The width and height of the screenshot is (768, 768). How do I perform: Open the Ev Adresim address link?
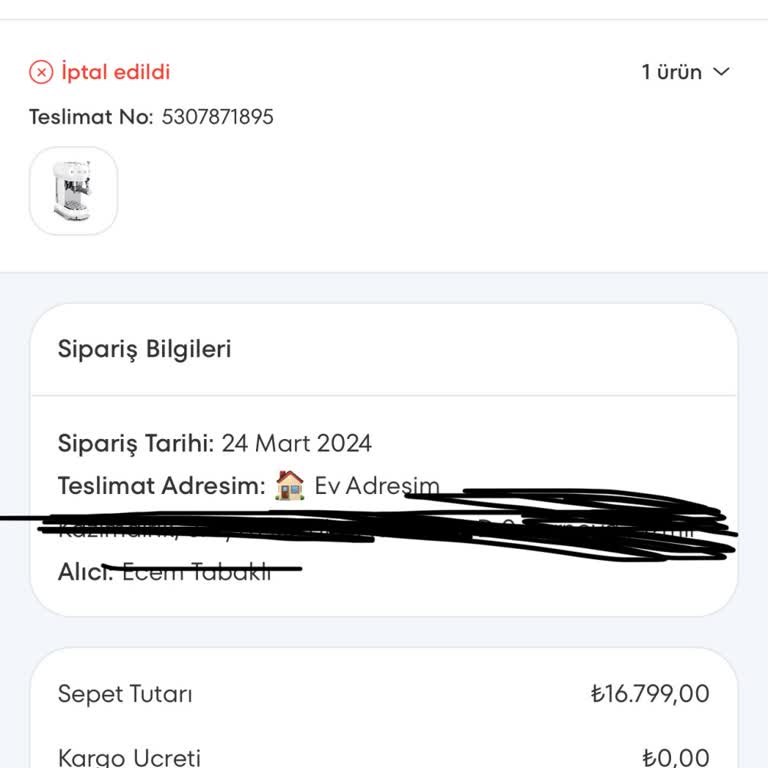(376, 486)
